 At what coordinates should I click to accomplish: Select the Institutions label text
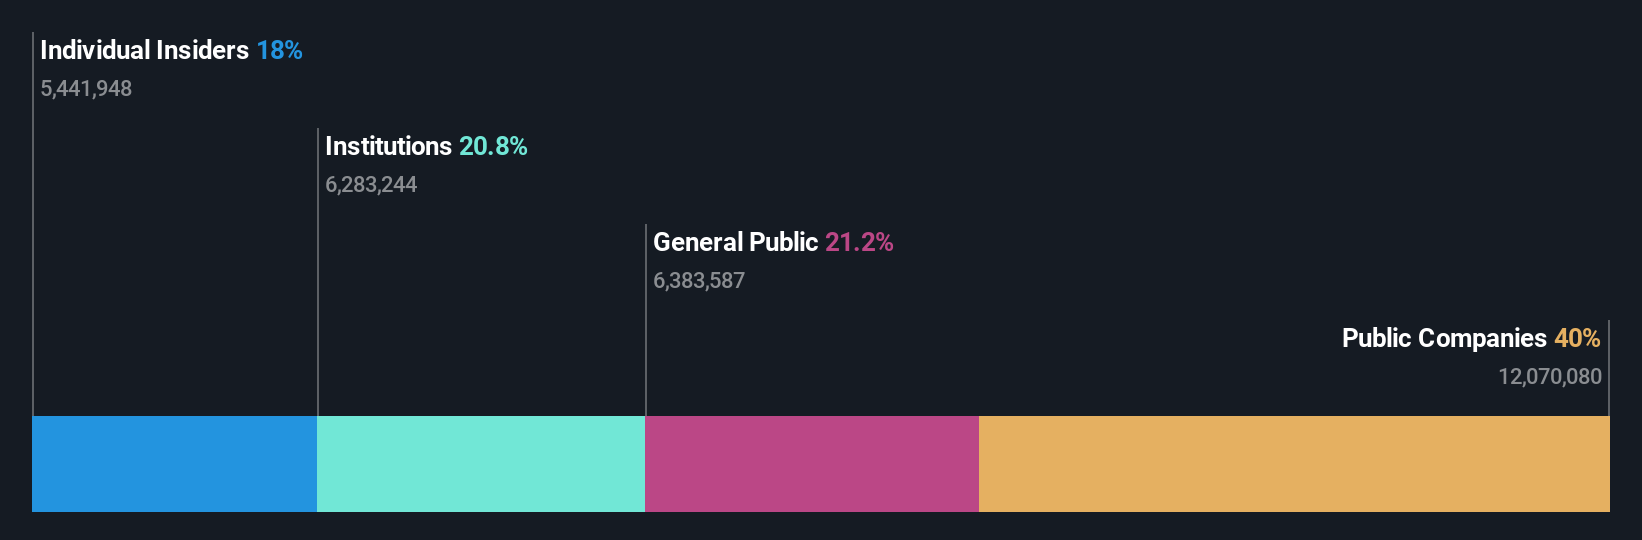coord(388,146)
